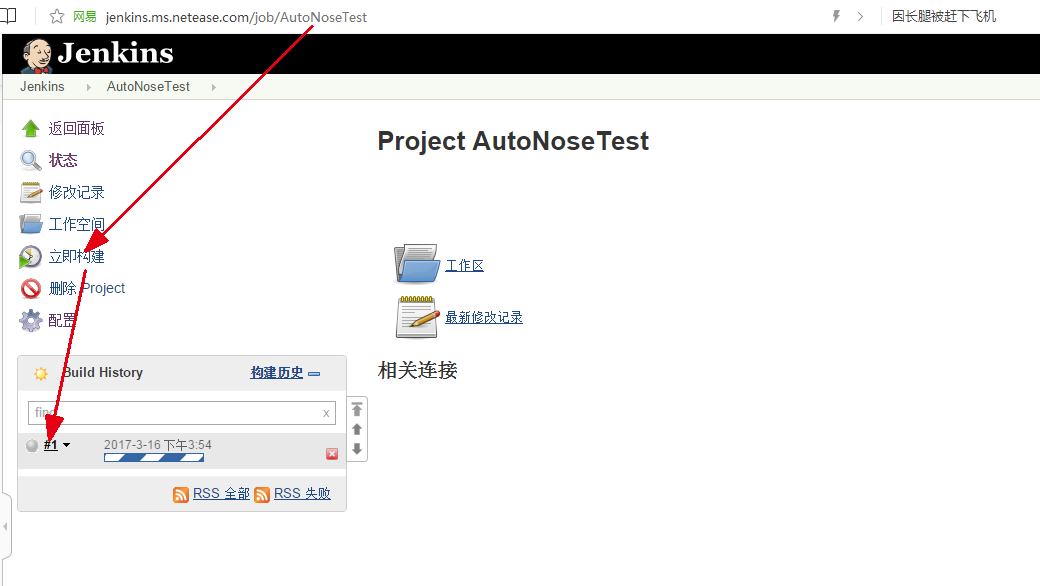
Task: Click the magnifier icon beside 状态
Action: pyautogui.click(x=31, y=160)
